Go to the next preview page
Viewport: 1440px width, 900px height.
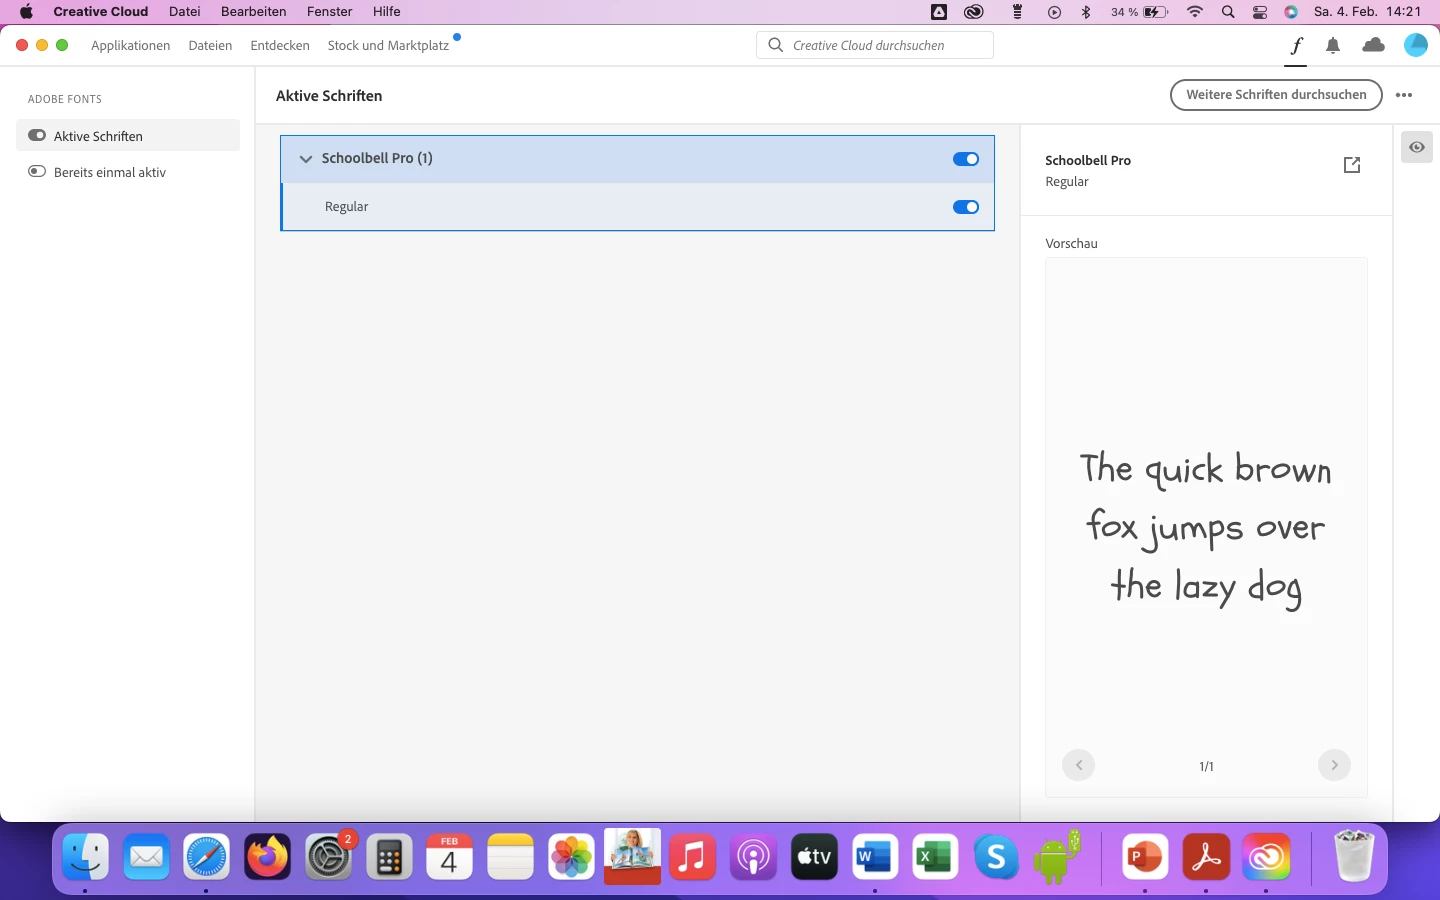1334,766
